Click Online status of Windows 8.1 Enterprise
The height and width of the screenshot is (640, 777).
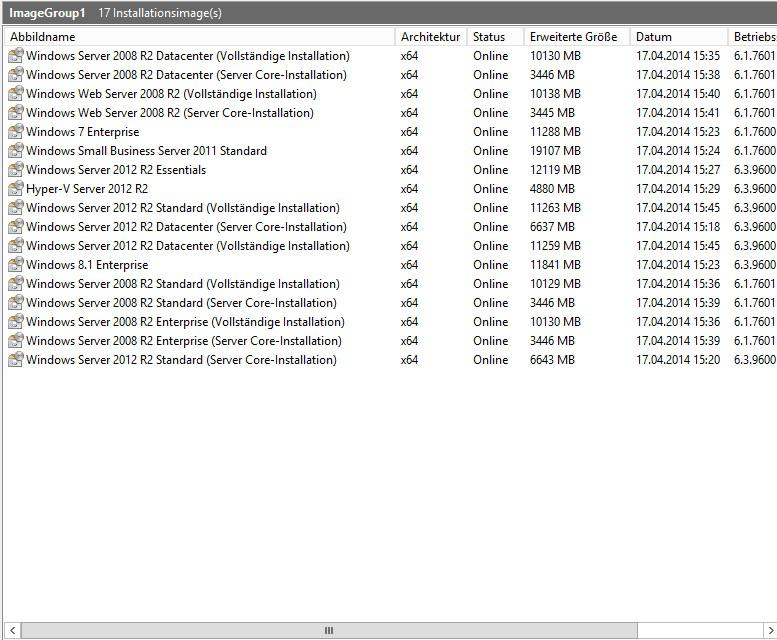(x=491, y=265)
